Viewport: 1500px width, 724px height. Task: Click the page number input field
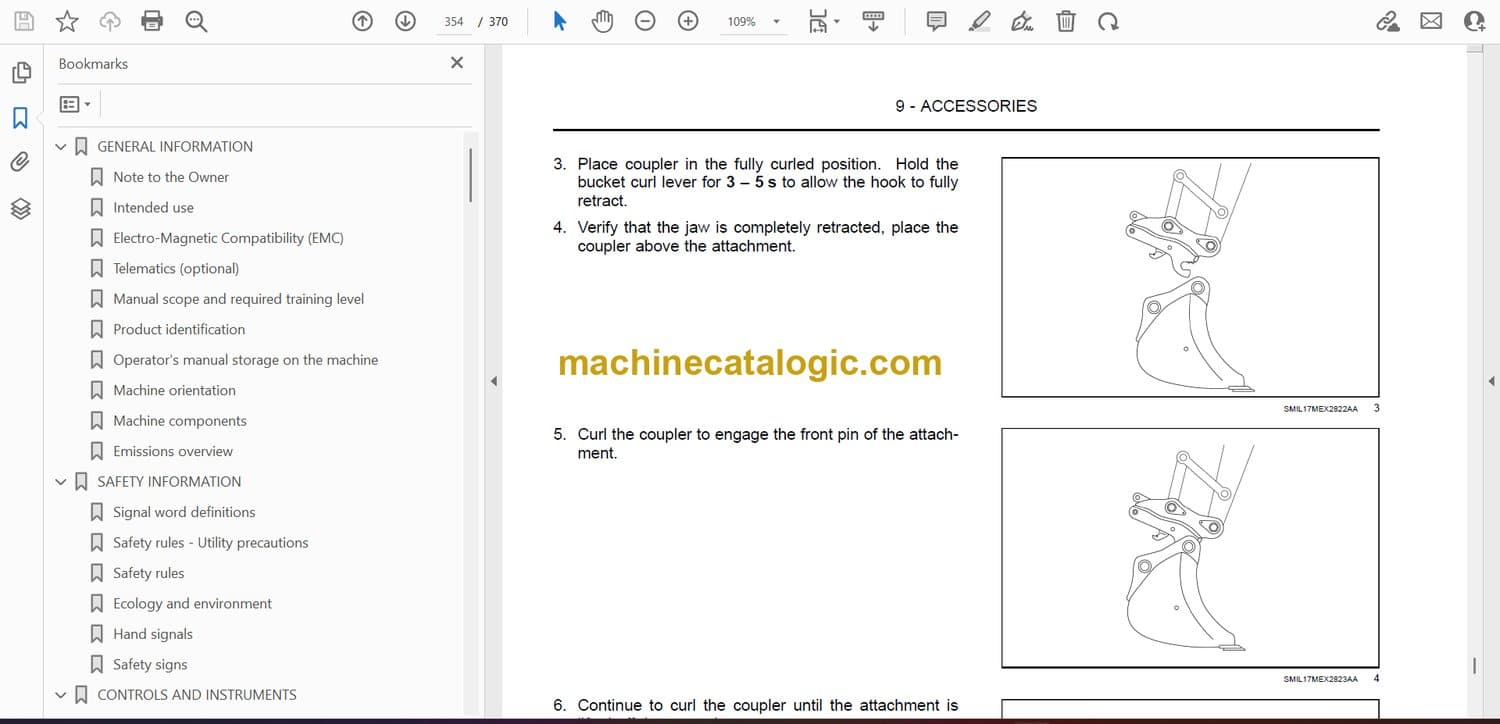tap(454, 21)
